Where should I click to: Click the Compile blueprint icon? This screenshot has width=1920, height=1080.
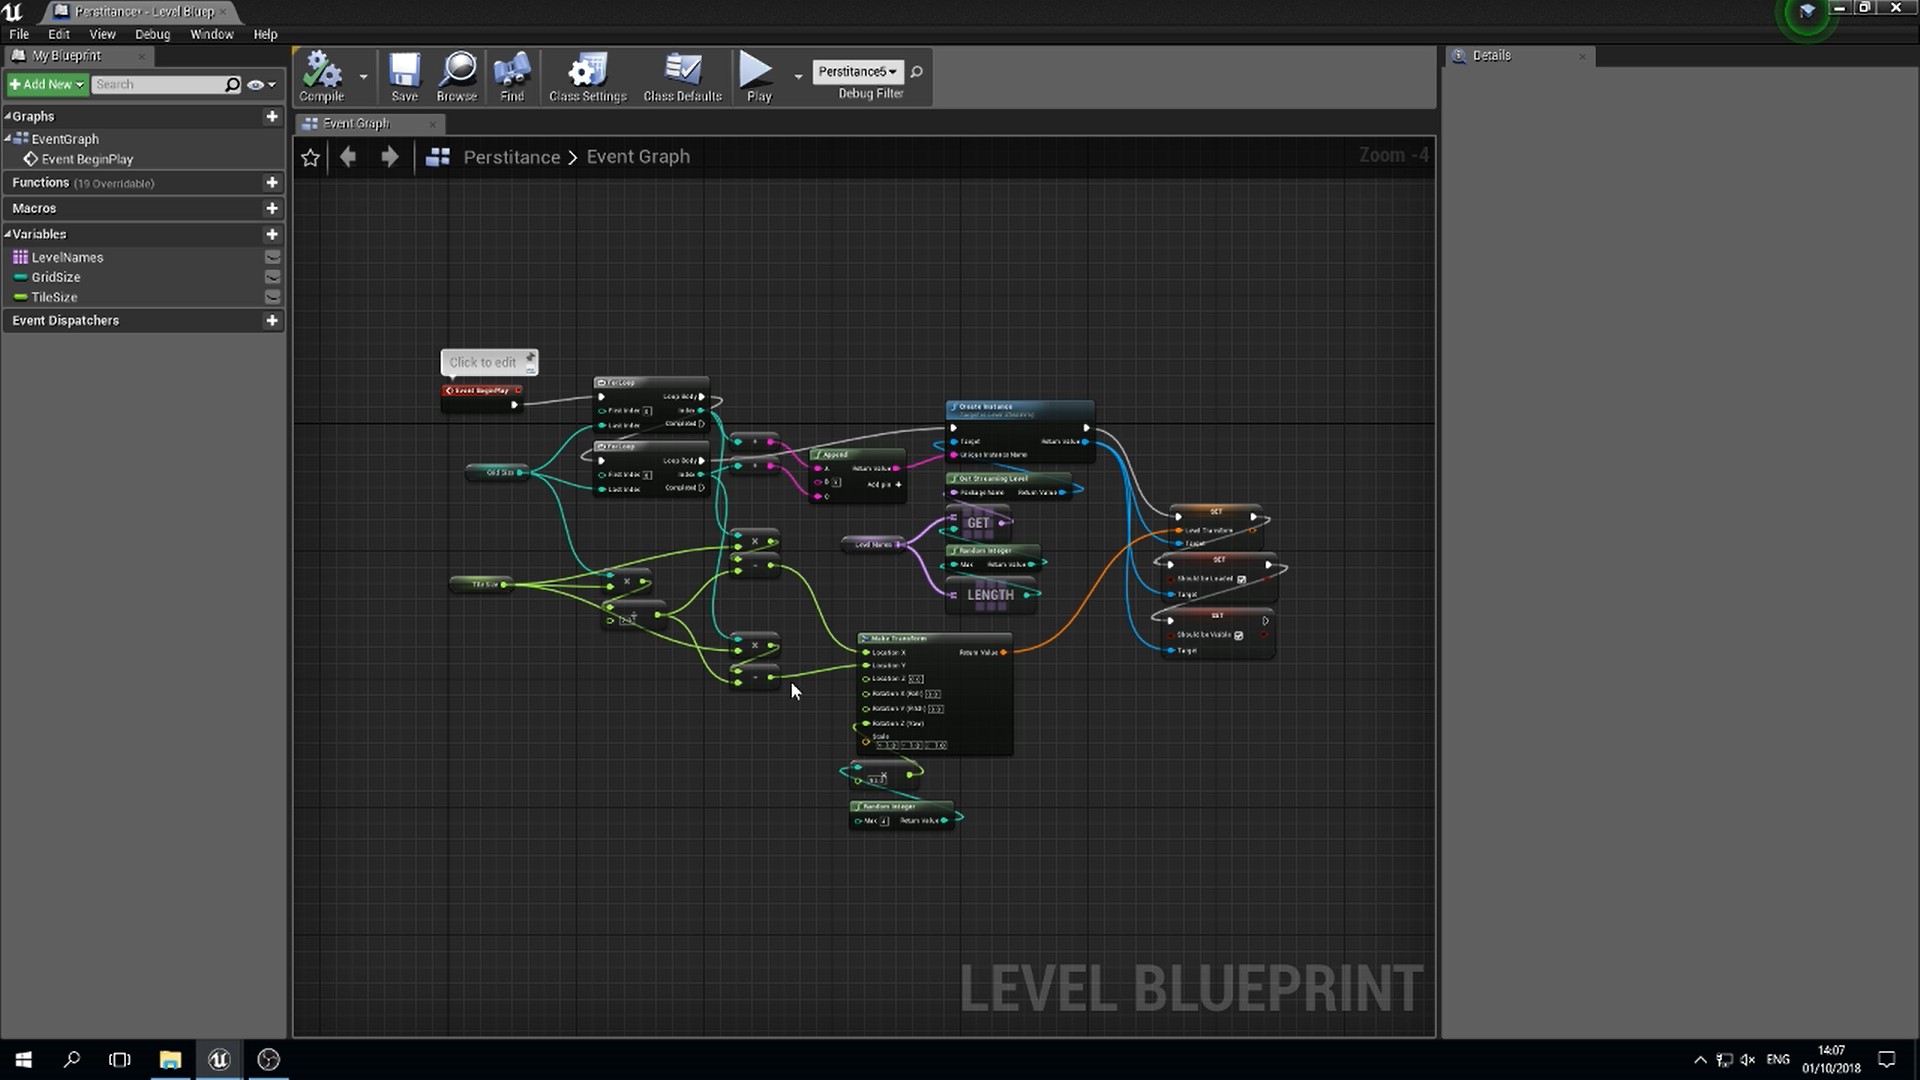pos(322,71)
